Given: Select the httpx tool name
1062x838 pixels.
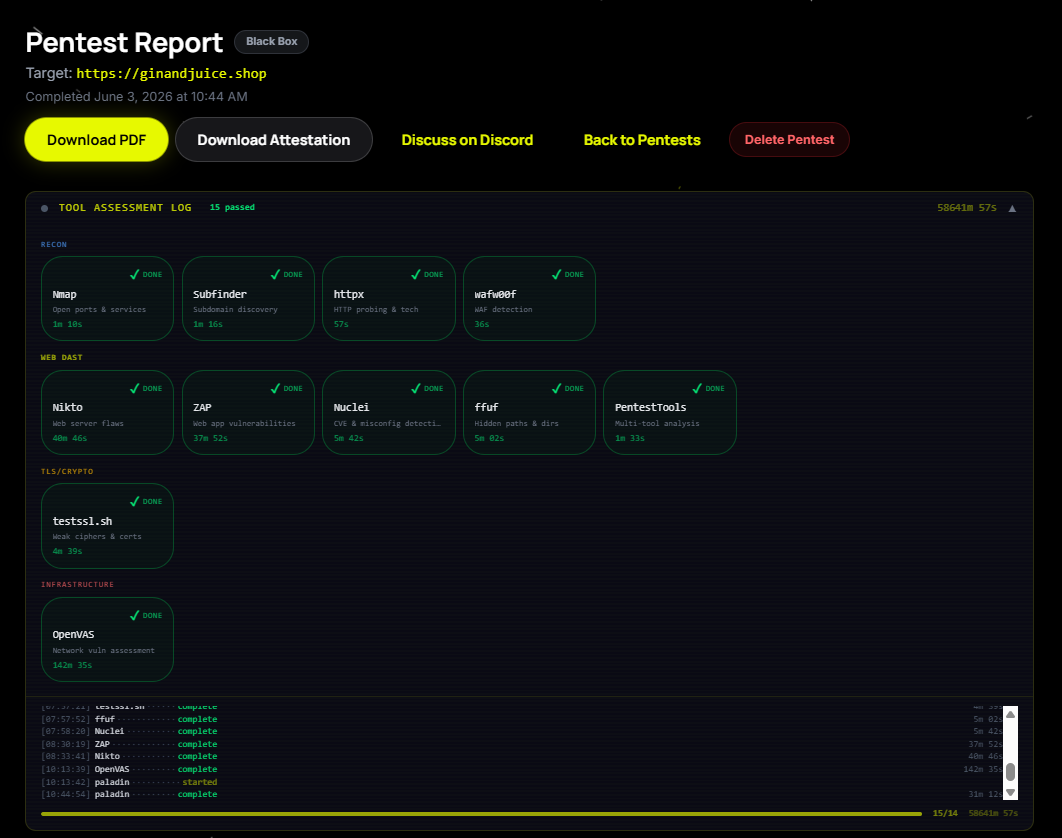Looking at the screenshot, I should click(x=349, y=294).
